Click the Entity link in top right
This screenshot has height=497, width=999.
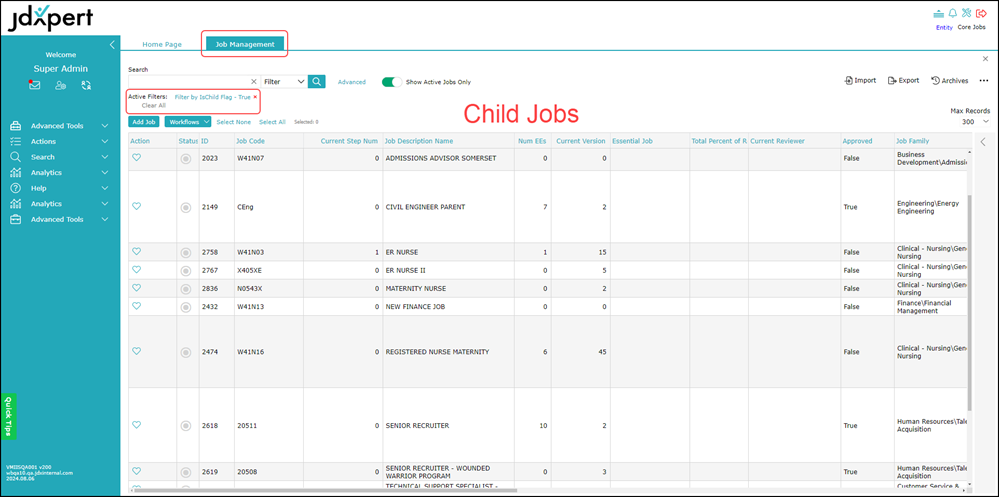pyautogui.click(x=944, y=27)
